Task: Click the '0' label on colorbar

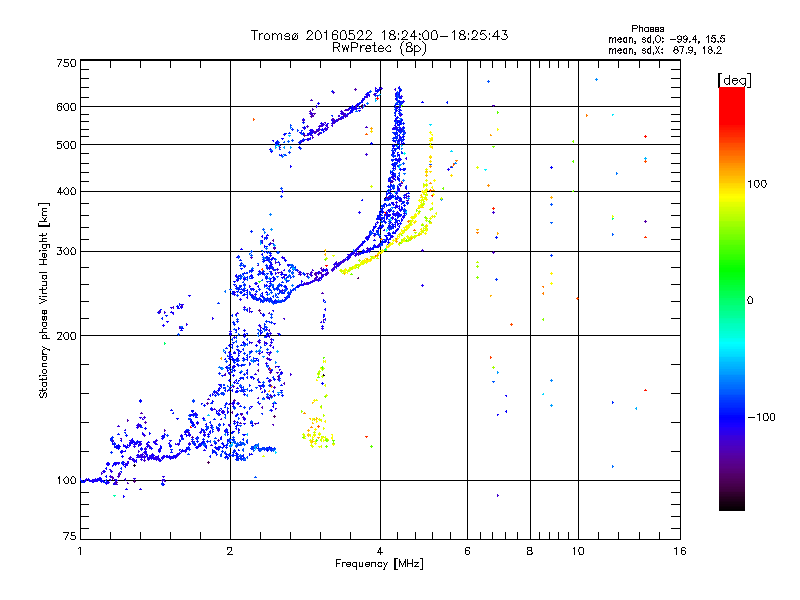Action: [x=750, y=301]
